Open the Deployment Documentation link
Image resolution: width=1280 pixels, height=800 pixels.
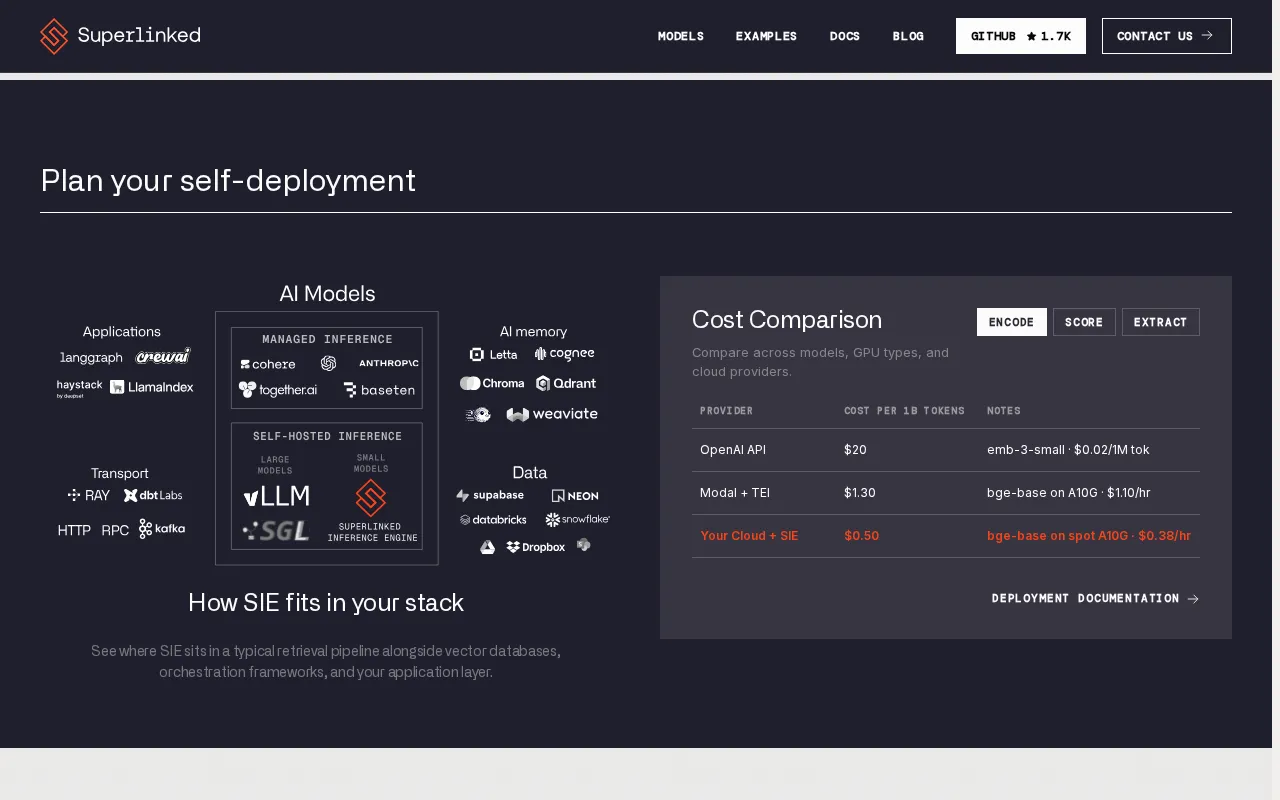click(x=1096, y=598)
